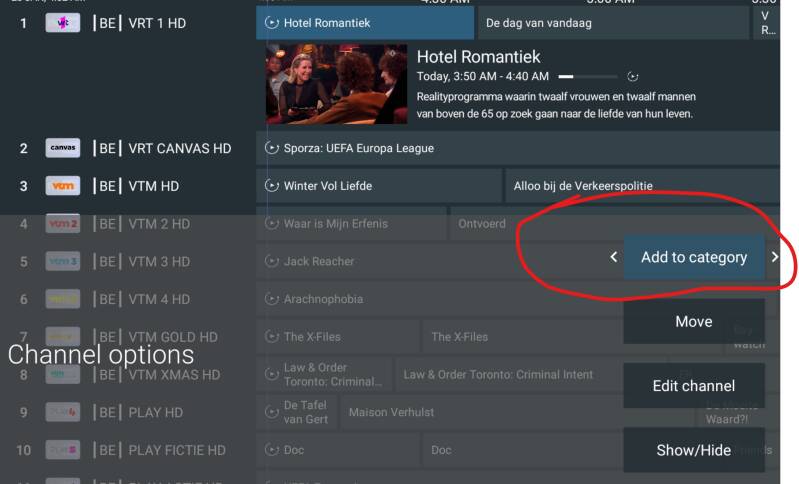The width and height of the screenshot is (799, 484).
Task: Select the VTM 3 HD channel name
Action: (x=159, y=262)
